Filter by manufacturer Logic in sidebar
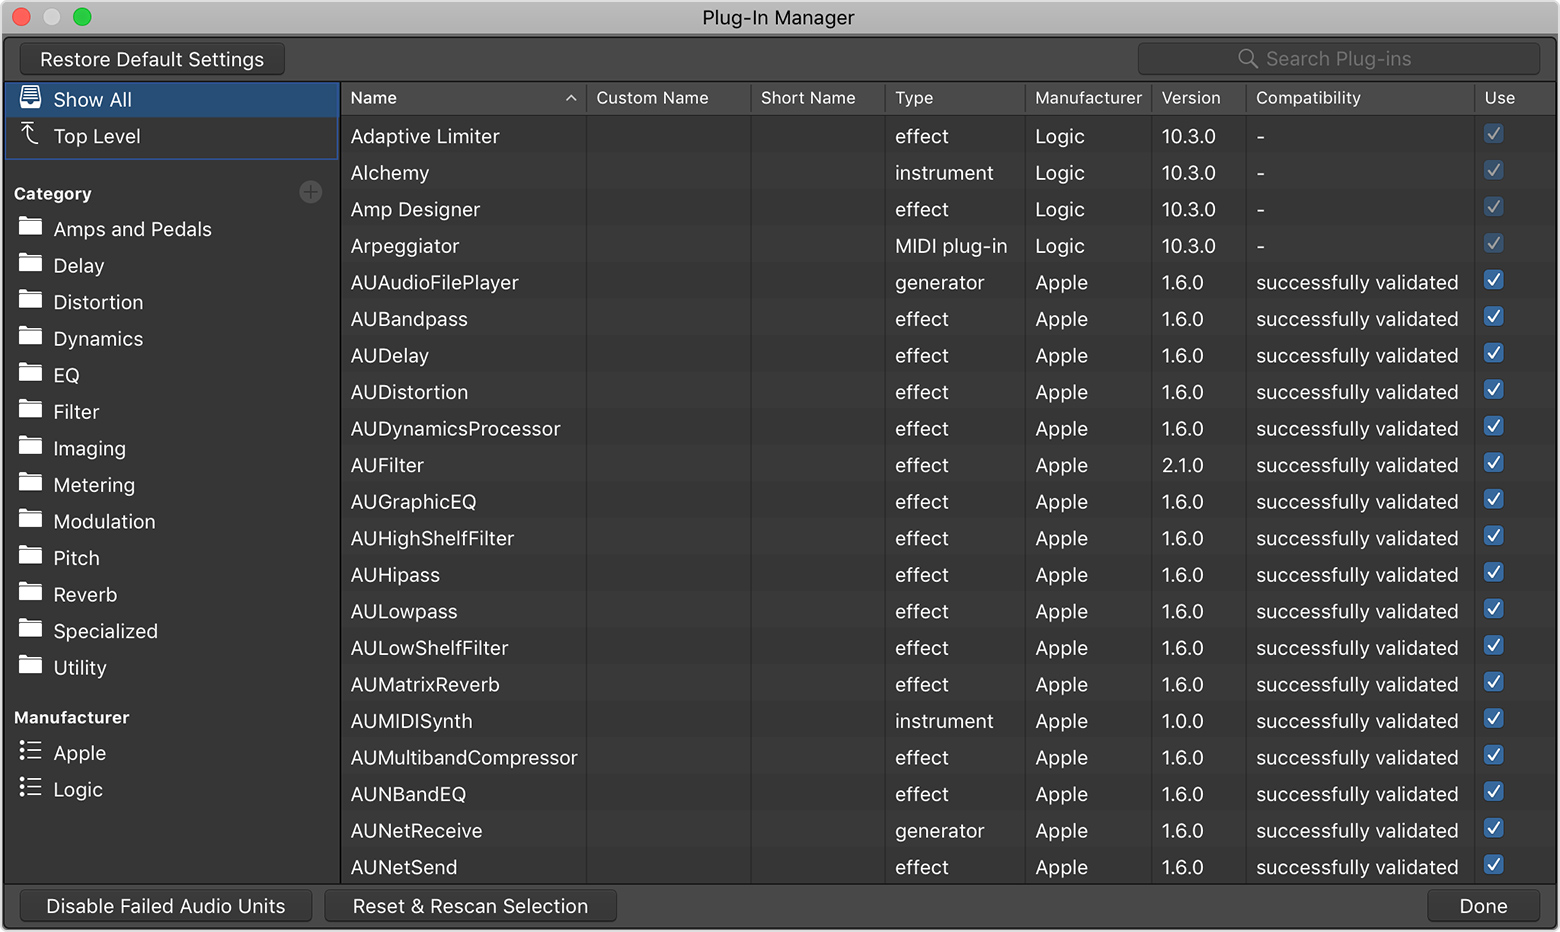Viewport: 1560px width, 932px height. [x=78, y=790]
